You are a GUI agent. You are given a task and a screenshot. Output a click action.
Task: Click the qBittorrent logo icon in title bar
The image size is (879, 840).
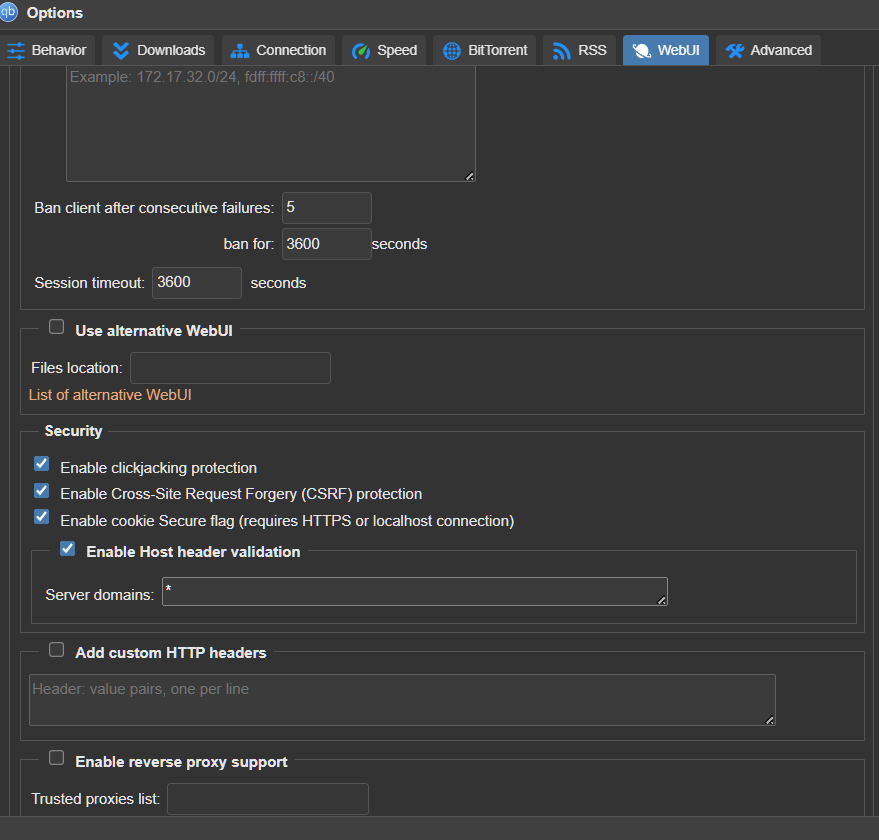(9, 13)
